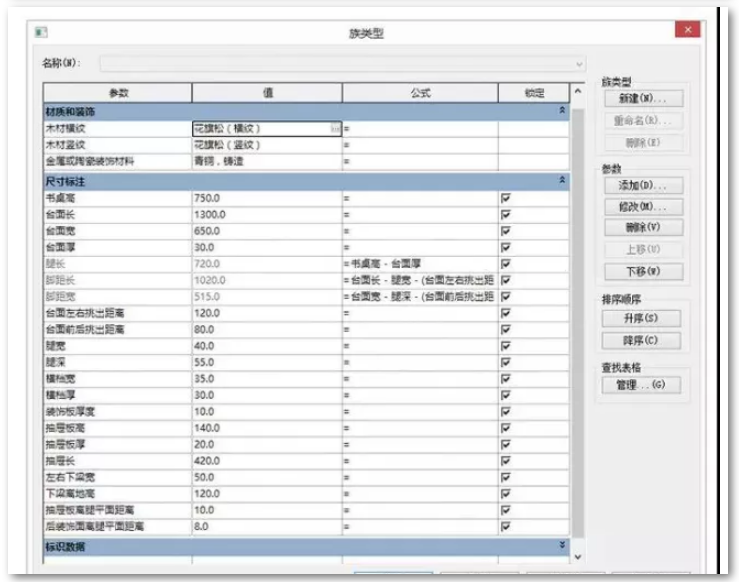
Task: Click the formula cell of 脚距长 row
Action: 420,280
